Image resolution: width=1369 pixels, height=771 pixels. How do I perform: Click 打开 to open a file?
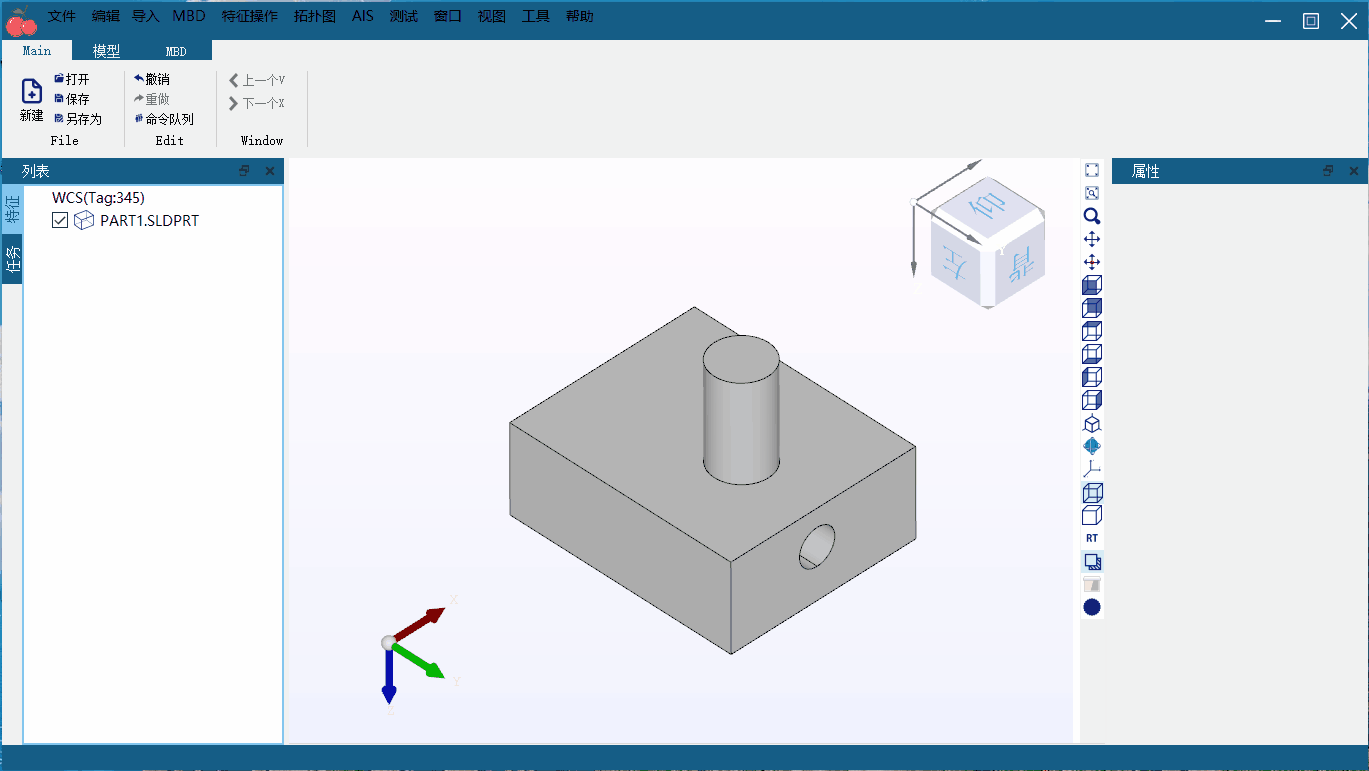(72, 79)
